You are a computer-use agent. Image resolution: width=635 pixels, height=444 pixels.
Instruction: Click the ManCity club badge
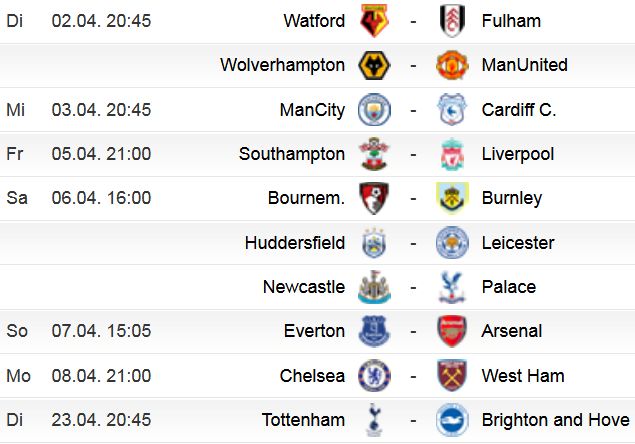pyautogui.click(x=374, y=109)
